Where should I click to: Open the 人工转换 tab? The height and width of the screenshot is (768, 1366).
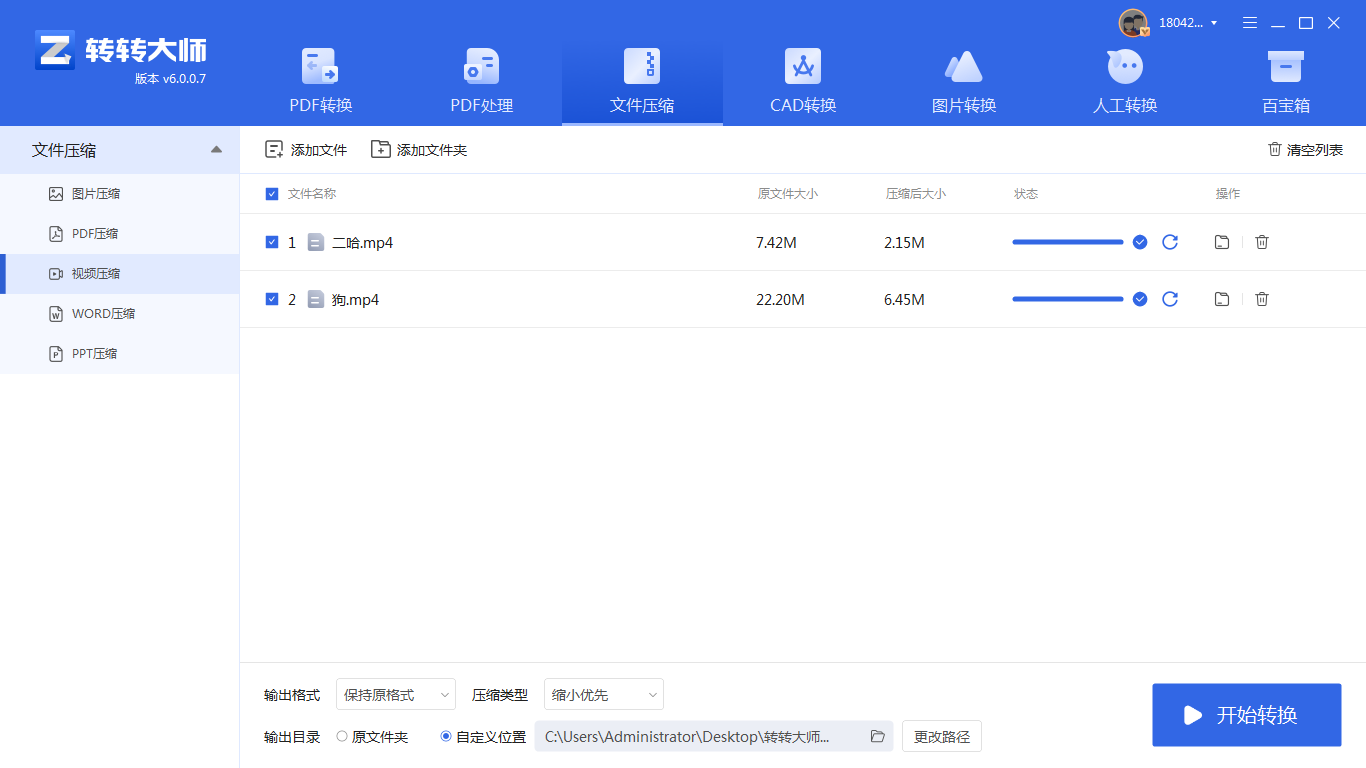[1125, 82]
